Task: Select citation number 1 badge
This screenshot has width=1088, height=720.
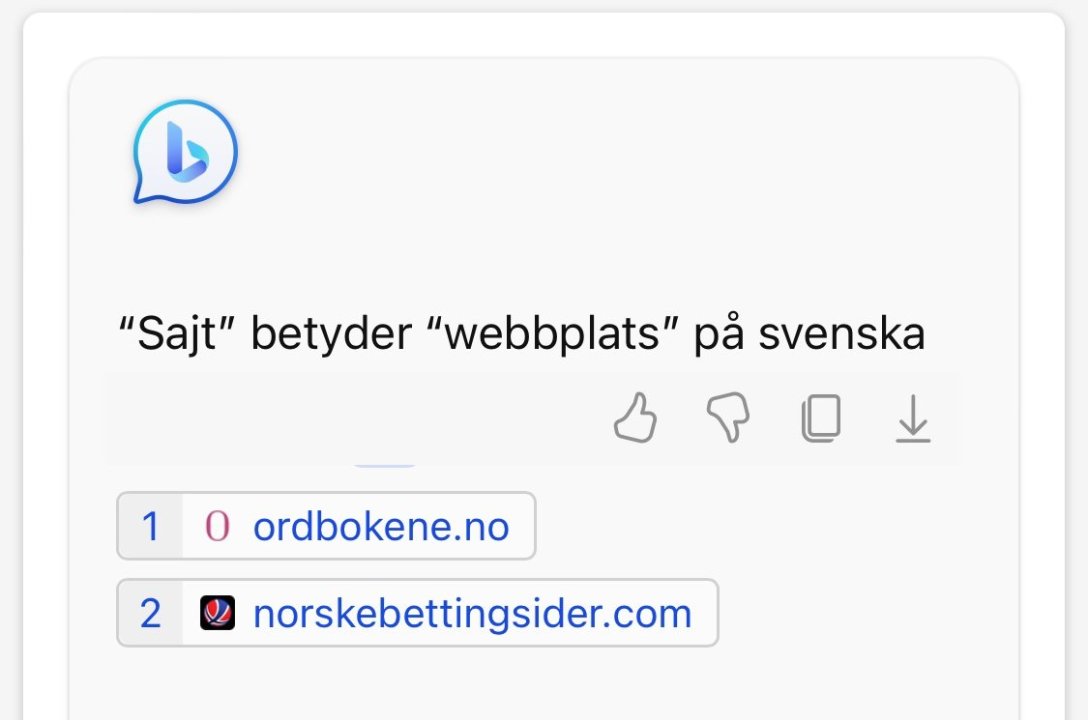Action: tap(150, 526)
